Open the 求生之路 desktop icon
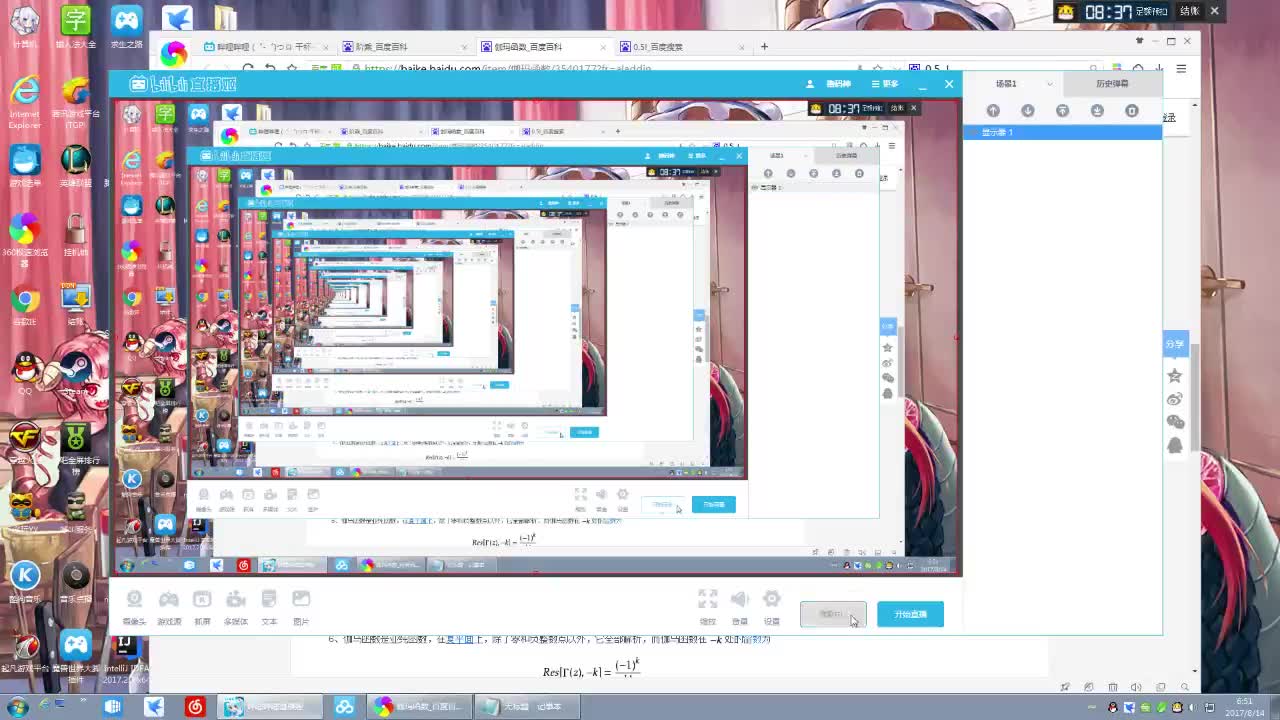 point(126,27)
